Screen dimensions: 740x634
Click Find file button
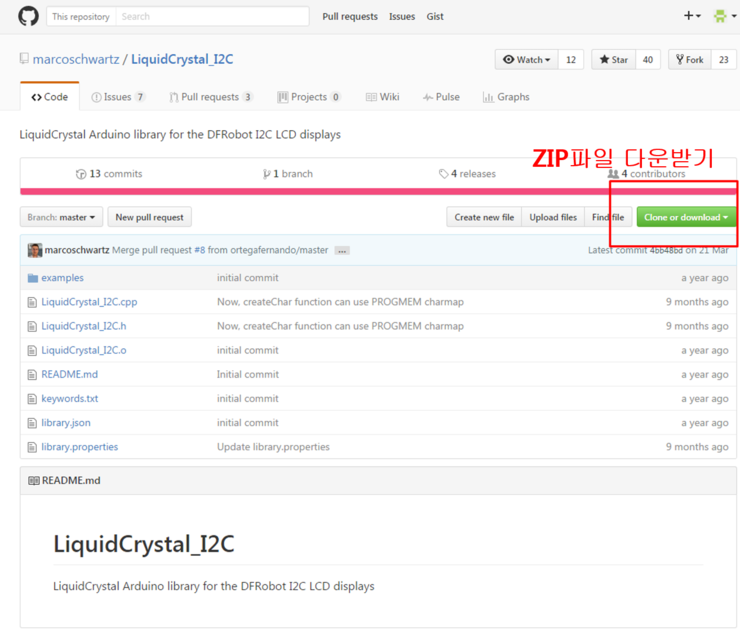(x=608, y=217)
